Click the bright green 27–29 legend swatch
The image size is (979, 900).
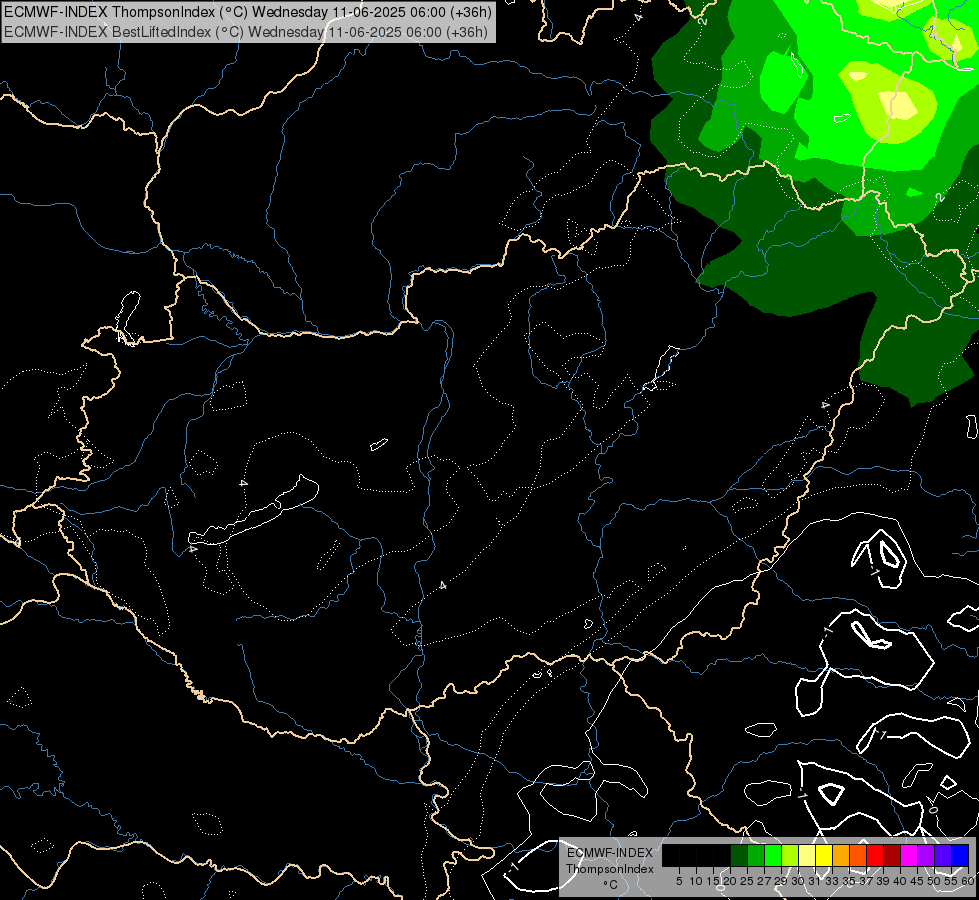(773, 855)
